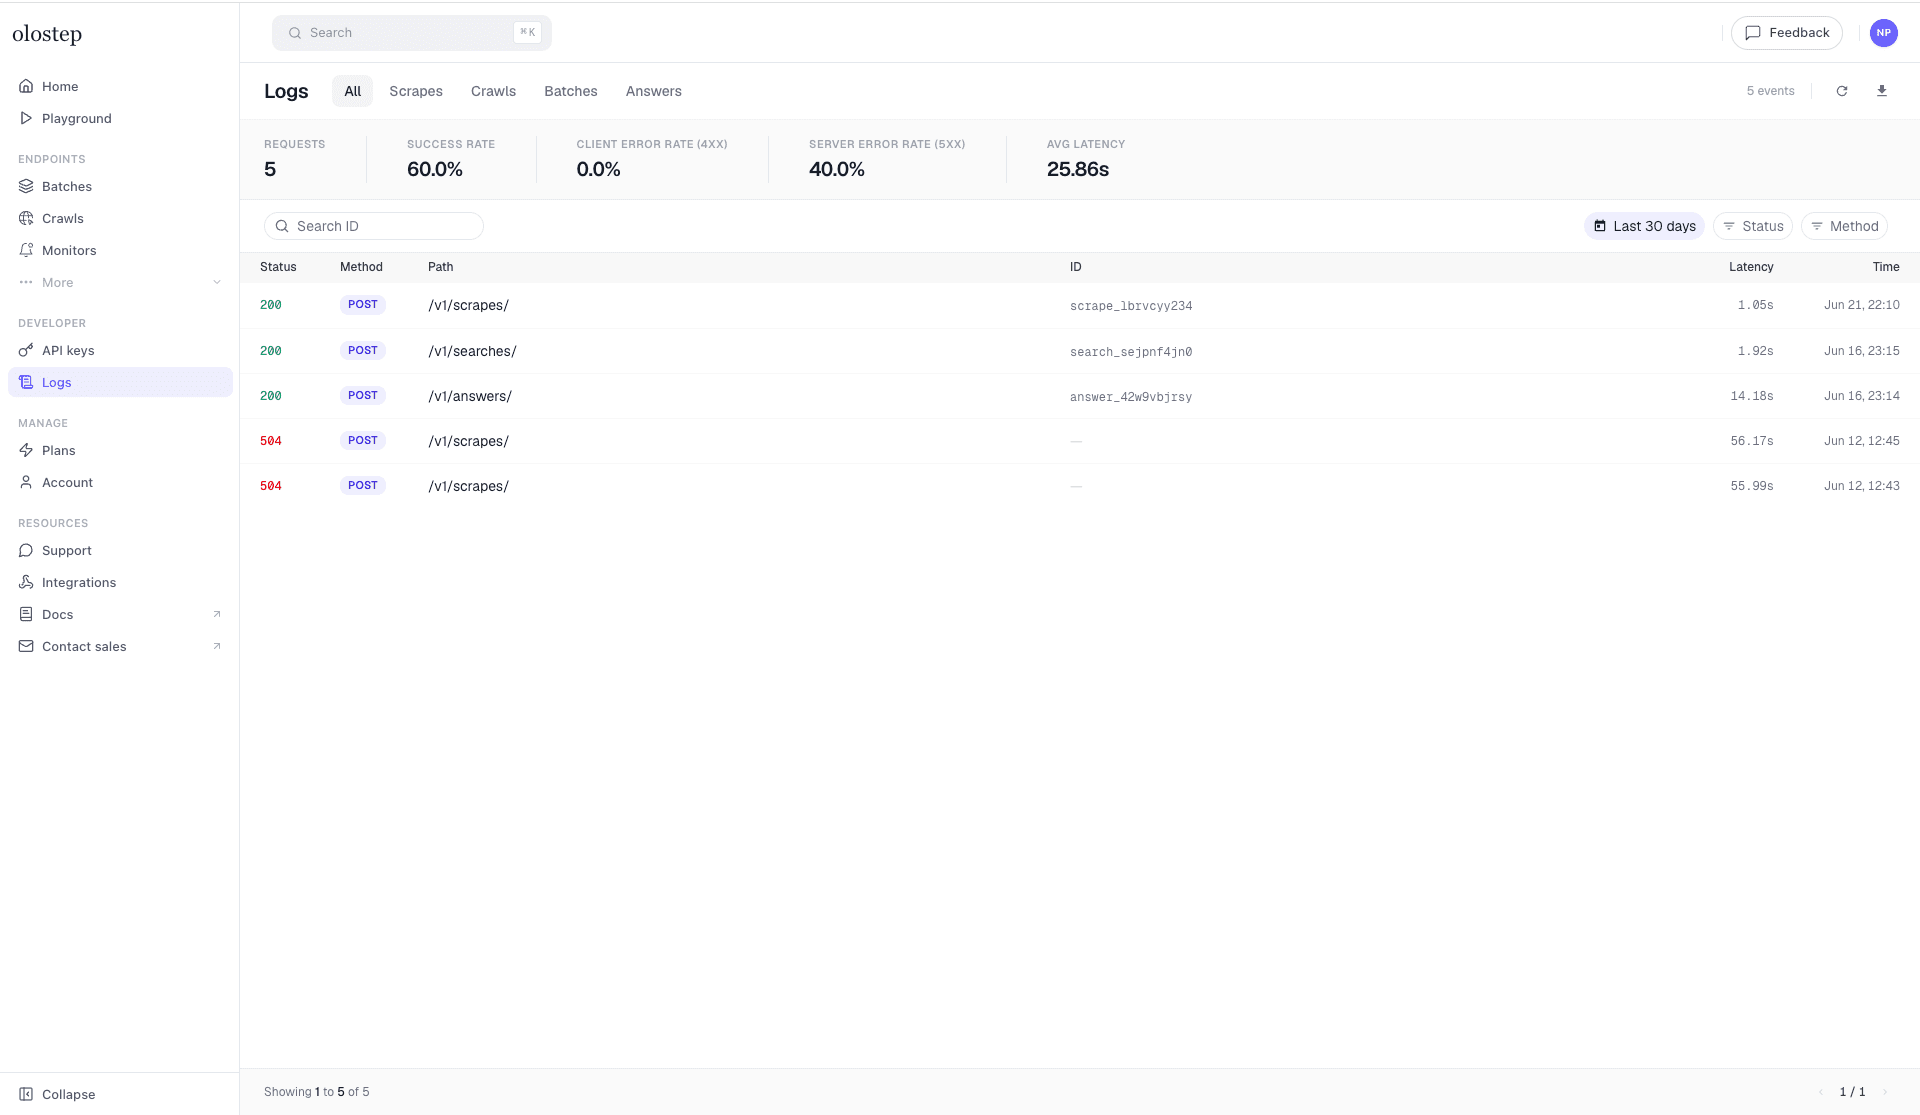The width and height of the screenshot is (1920, 1115).
Task: Click the Avg Latency 25.86s stat
Action: [1086, 159]
